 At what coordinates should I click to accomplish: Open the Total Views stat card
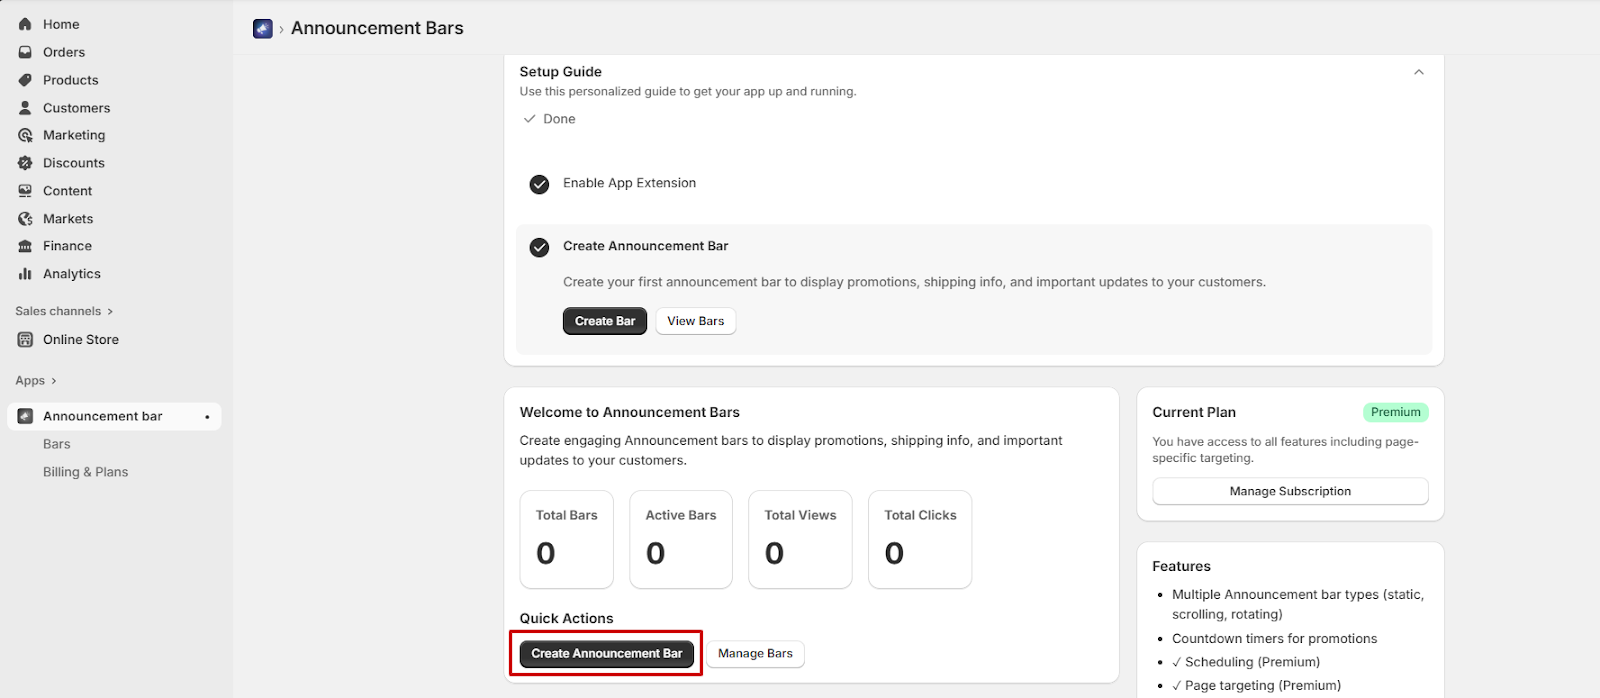pyautogui.click(x=800, y=539)
